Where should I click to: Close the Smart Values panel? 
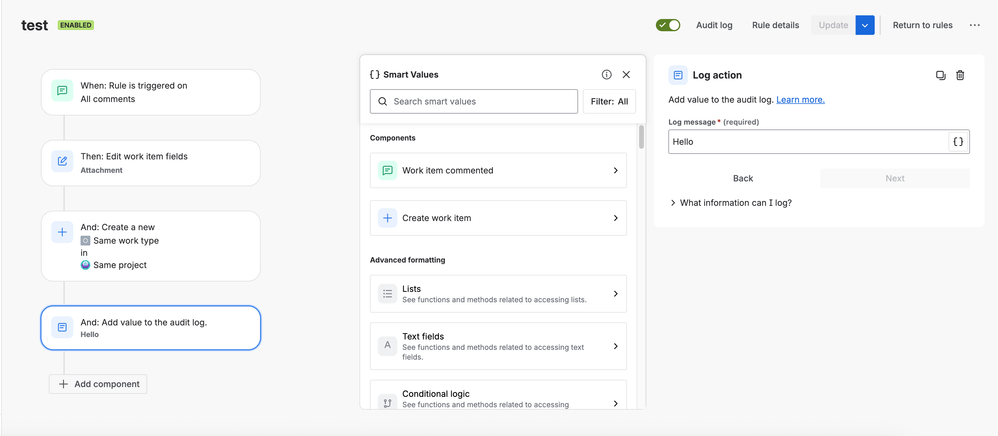pyautogui.click(x=626, y=75)
